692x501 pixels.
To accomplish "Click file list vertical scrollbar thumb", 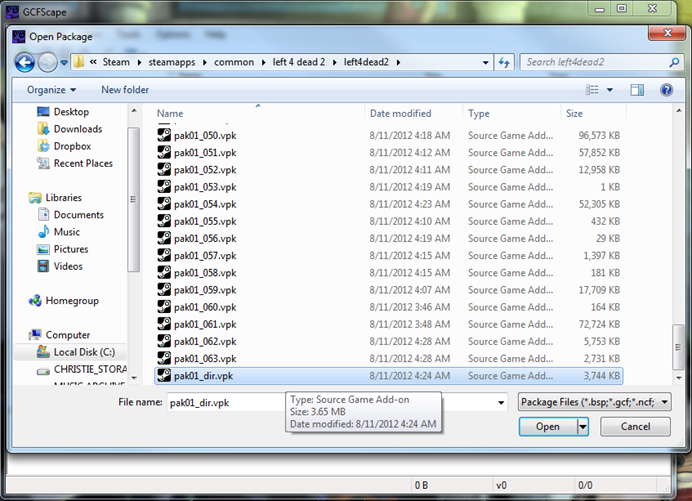I will tap(678, 347).
